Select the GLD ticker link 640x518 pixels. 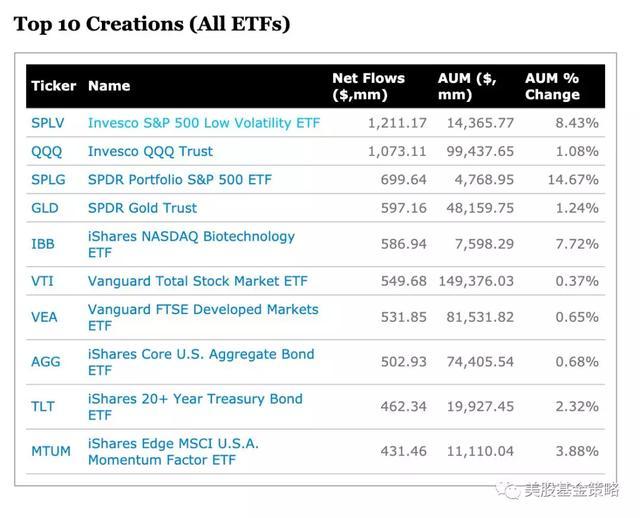(45, 208)
